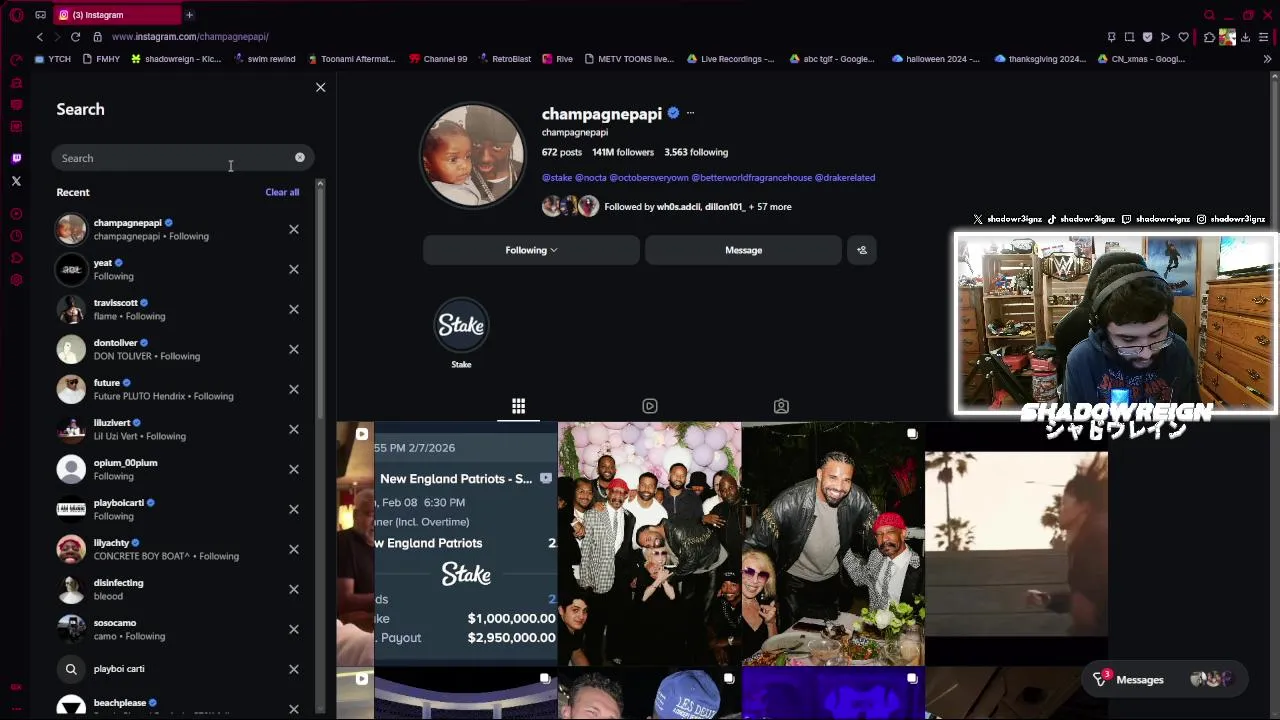Open the floating Messages button
The image size is (1280, 720).
(1165, 680)
